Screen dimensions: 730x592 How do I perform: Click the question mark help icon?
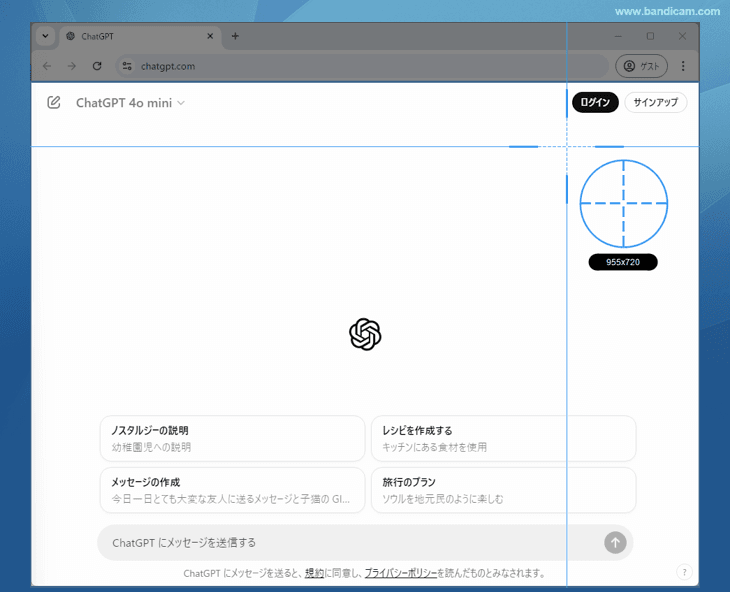coord(684,572)
